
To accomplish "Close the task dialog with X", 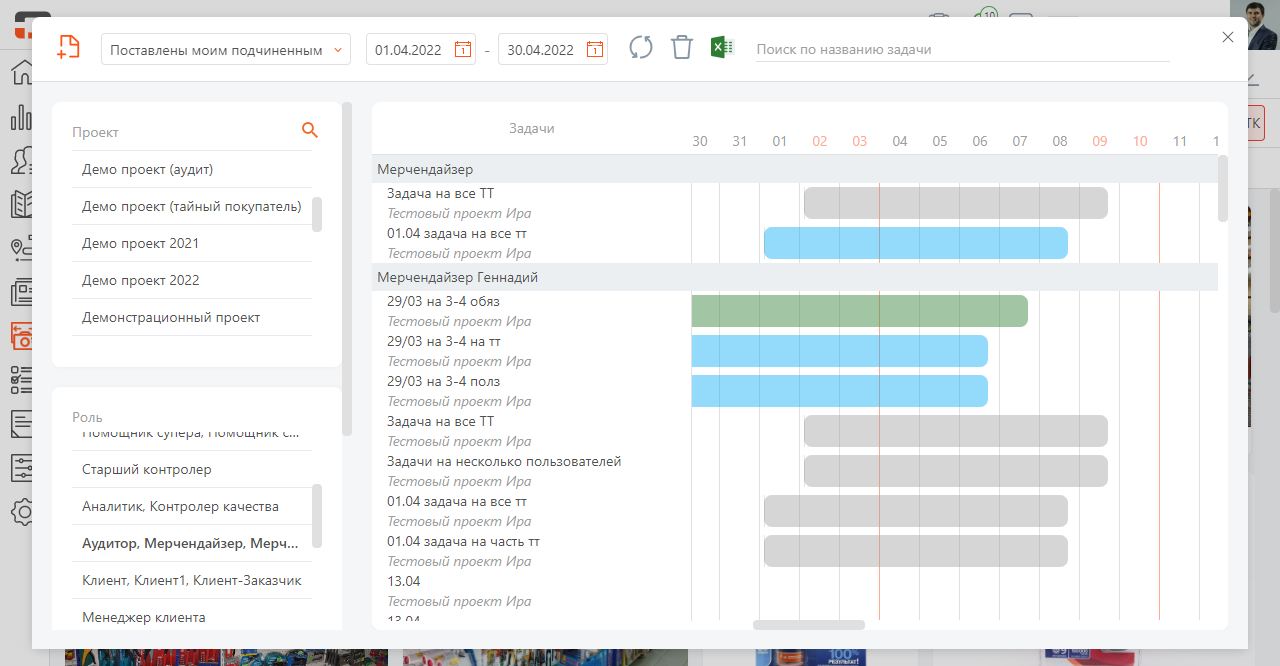I will 1228,37.
